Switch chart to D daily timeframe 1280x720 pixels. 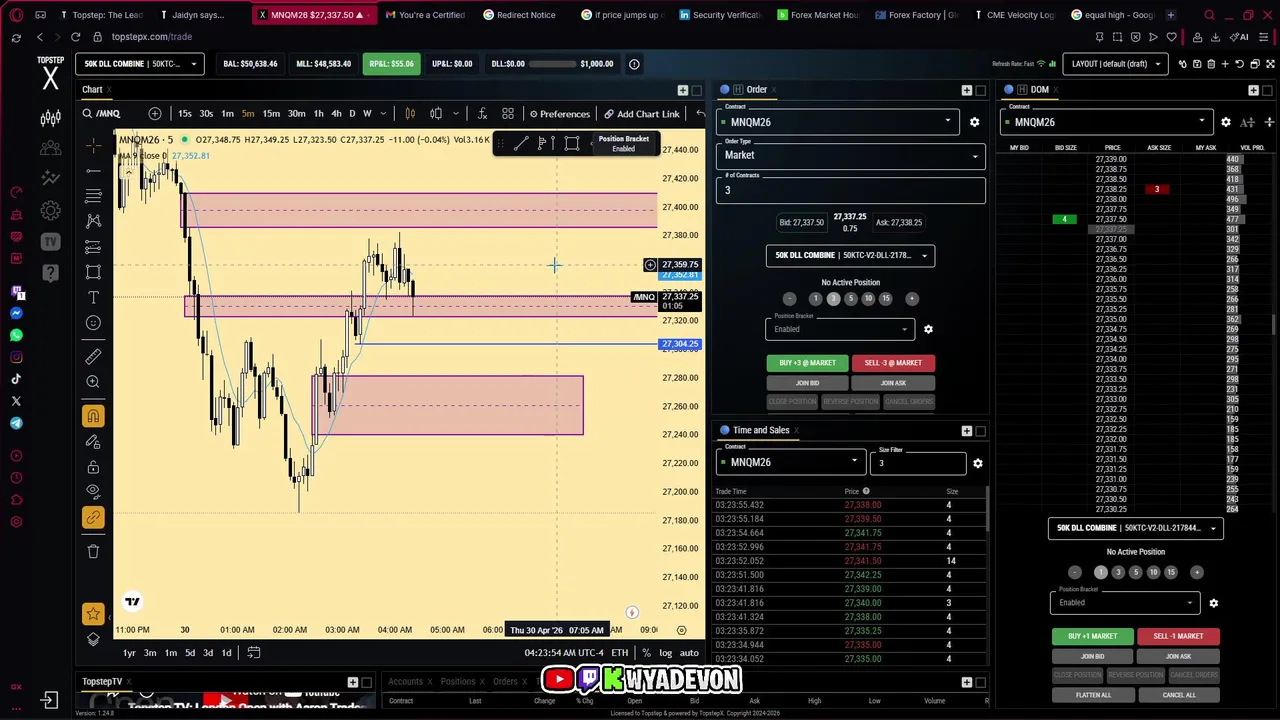click(x=352, y=114)
